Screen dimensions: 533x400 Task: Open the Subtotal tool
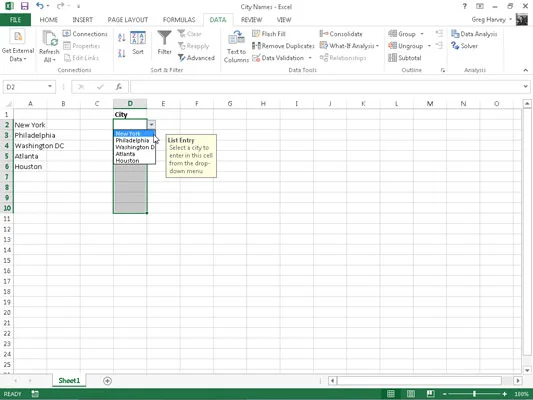click(405, 58)
